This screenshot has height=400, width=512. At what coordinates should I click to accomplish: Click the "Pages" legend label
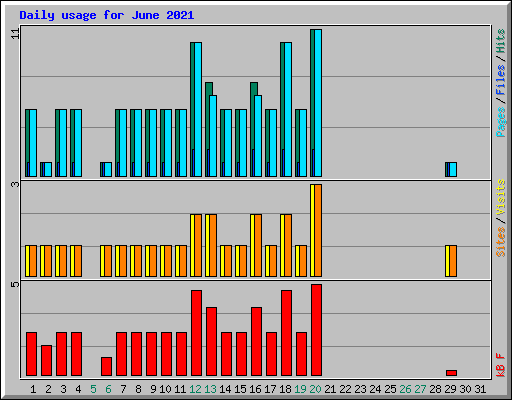coord(501,122)
